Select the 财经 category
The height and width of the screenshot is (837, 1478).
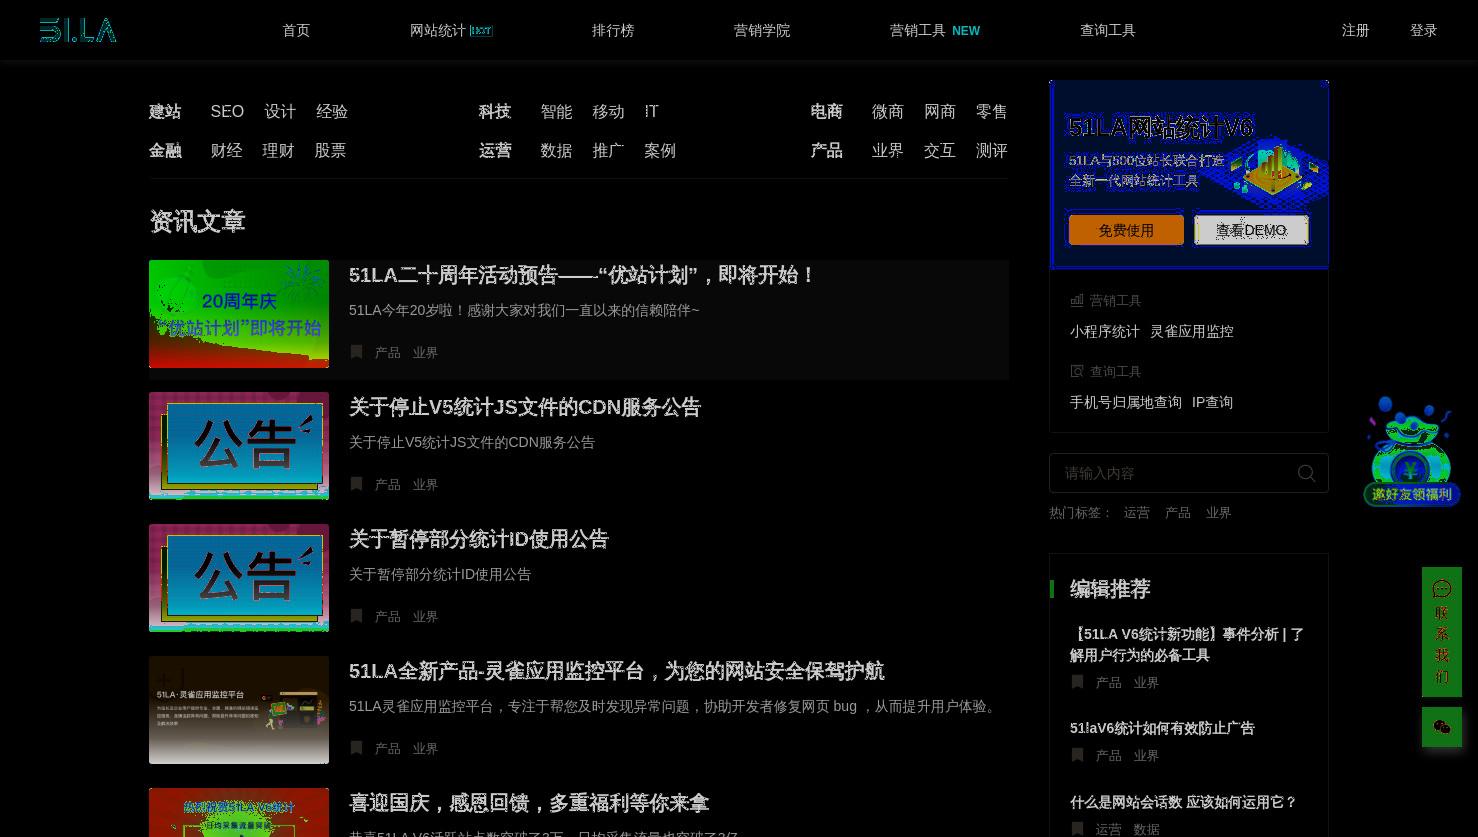tap(226, 151)
